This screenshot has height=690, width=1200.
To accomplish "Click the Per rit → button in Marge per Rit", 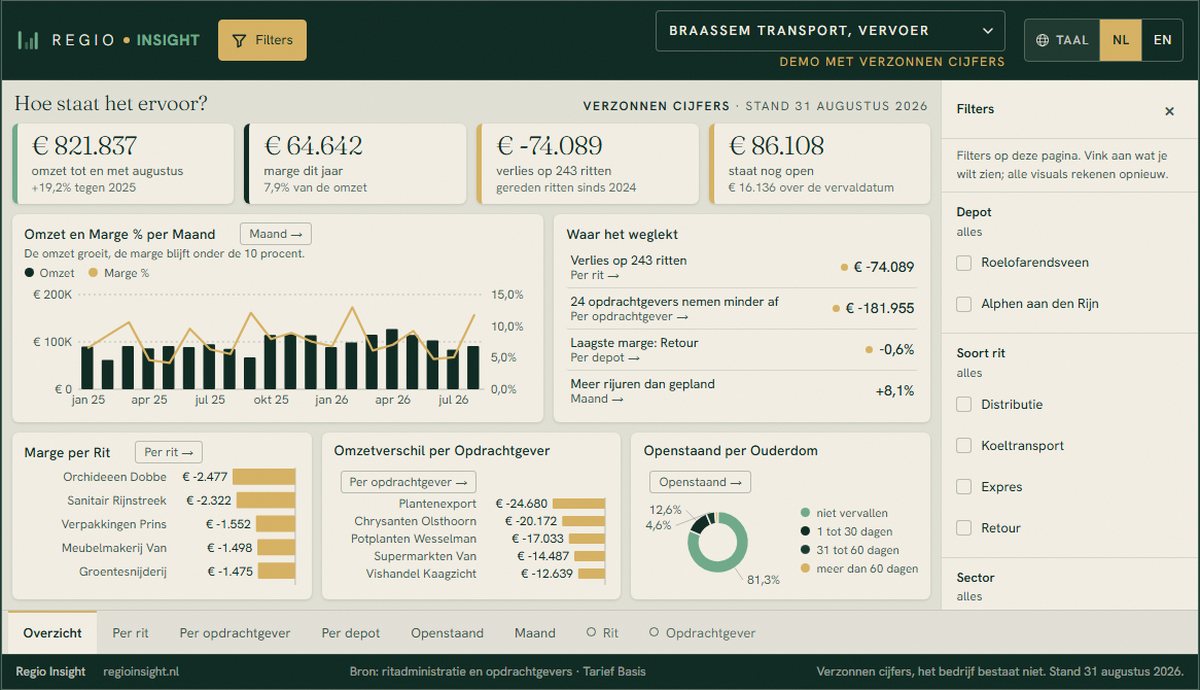I will 168,452.
